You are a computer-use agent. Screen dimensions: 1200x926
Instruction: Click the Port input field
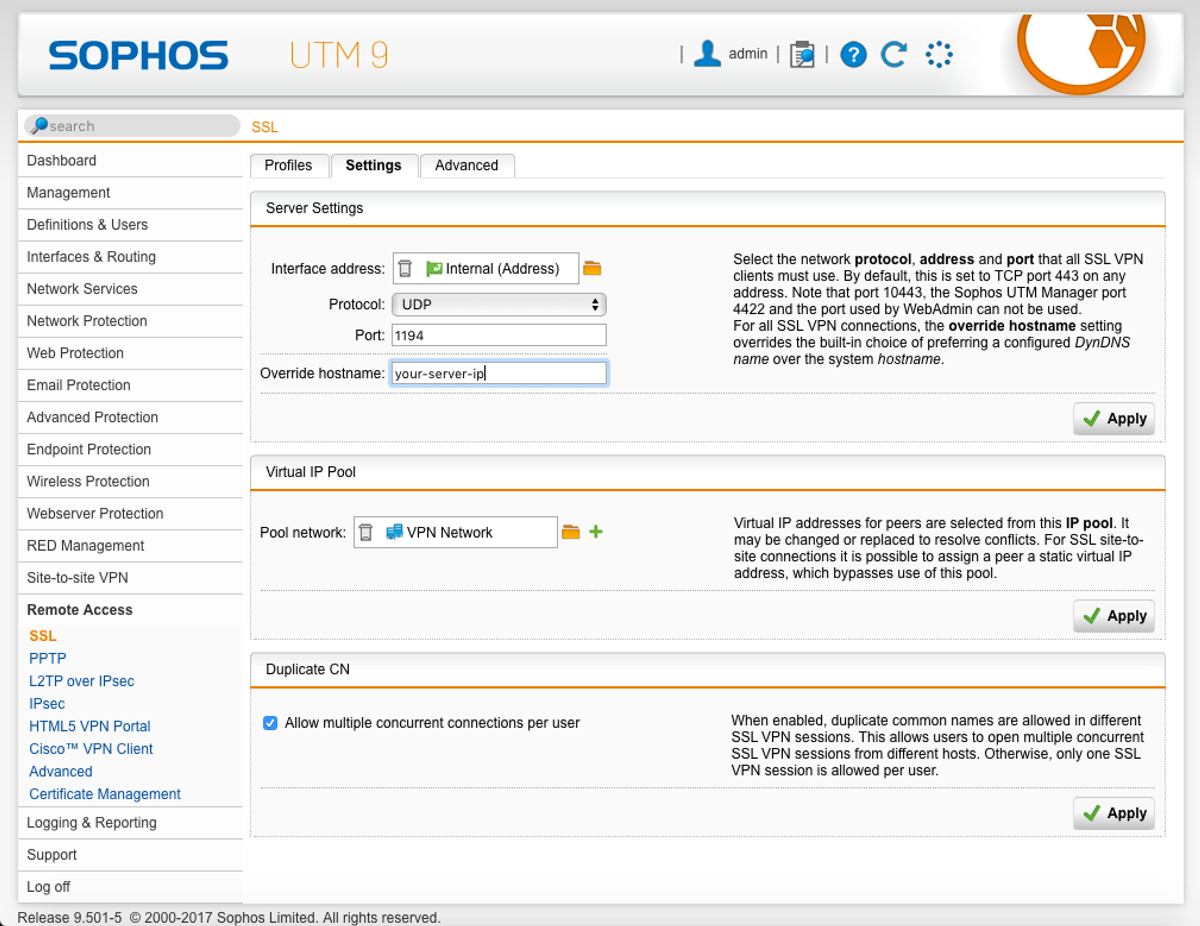click(x=499, y=336)
